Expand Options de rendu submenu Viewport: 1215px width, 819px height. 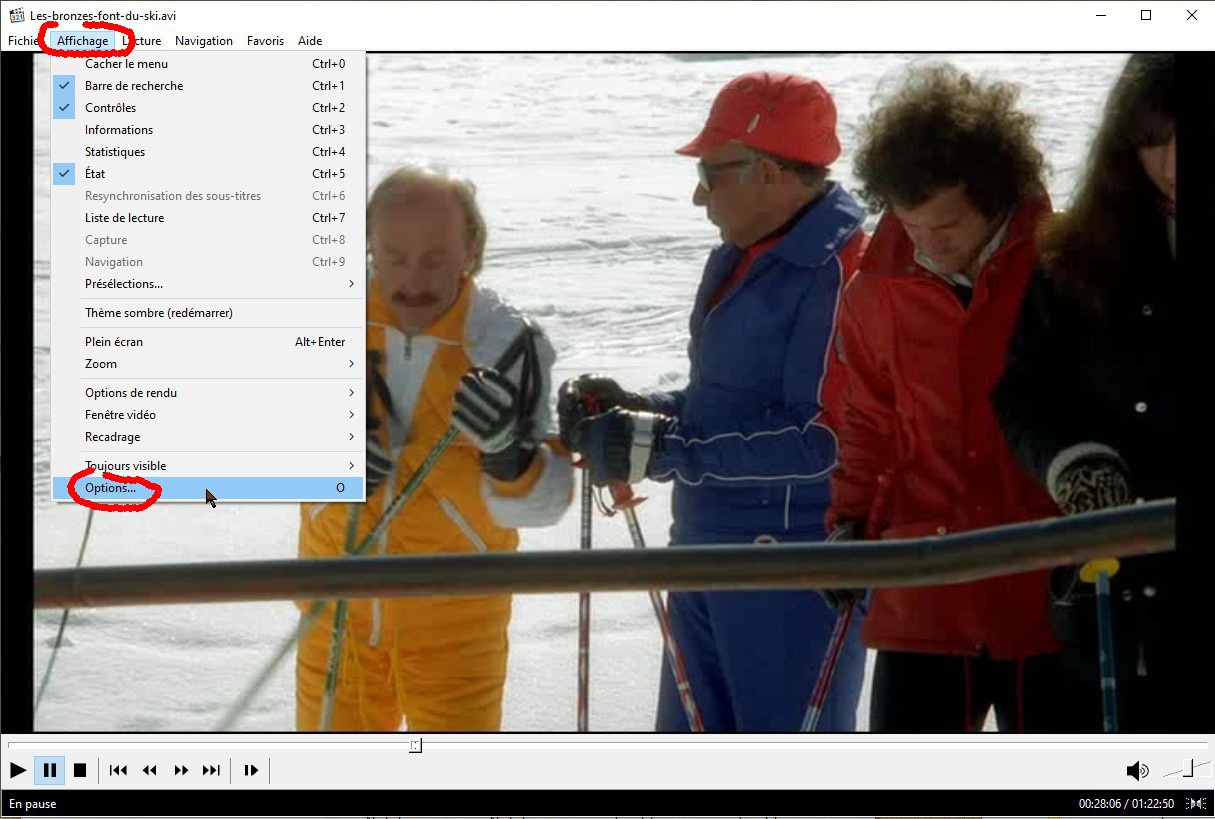[x=209, y=393]
